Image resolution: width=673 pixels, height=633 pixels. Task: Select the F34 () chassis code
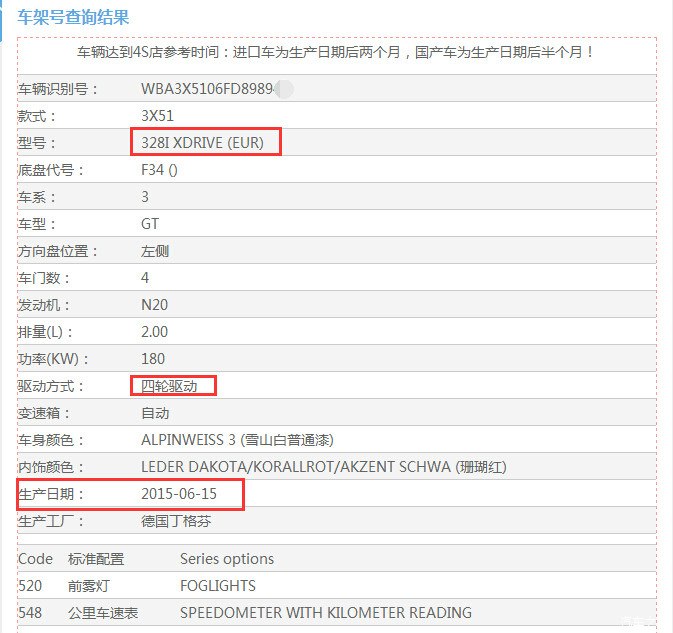tap(159, 170)
